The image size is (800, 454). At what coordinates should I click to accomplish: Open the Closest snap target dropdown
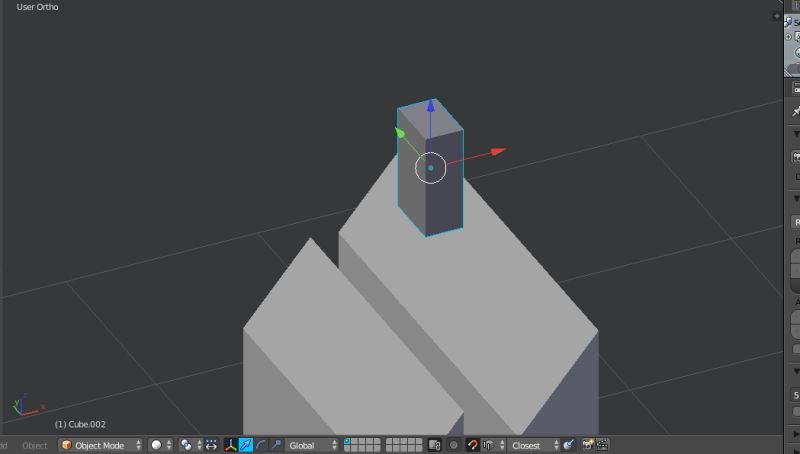534,445
